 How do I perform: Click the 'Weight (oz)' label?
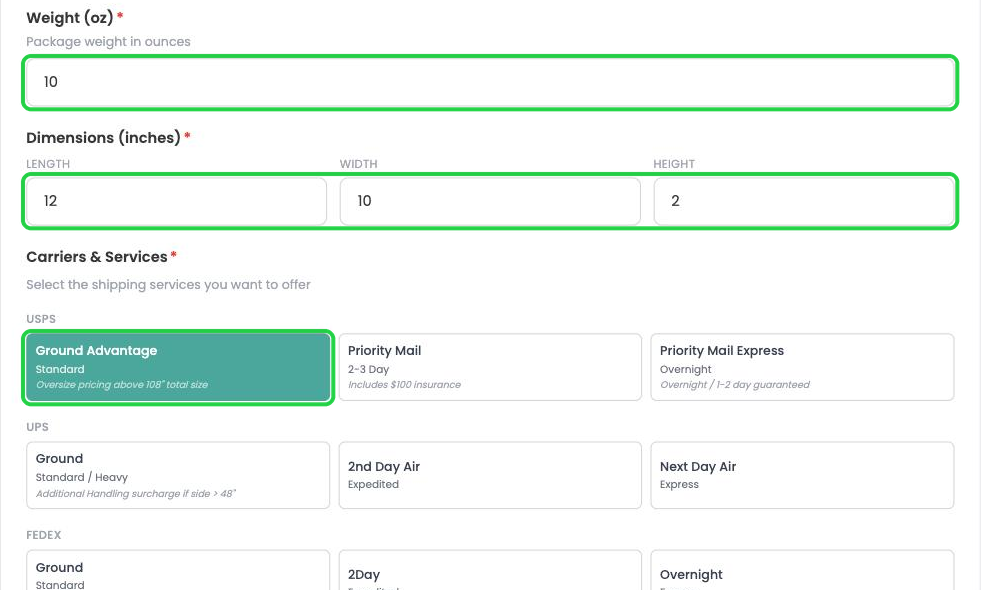pyautogui.click(x=69, y=18)
